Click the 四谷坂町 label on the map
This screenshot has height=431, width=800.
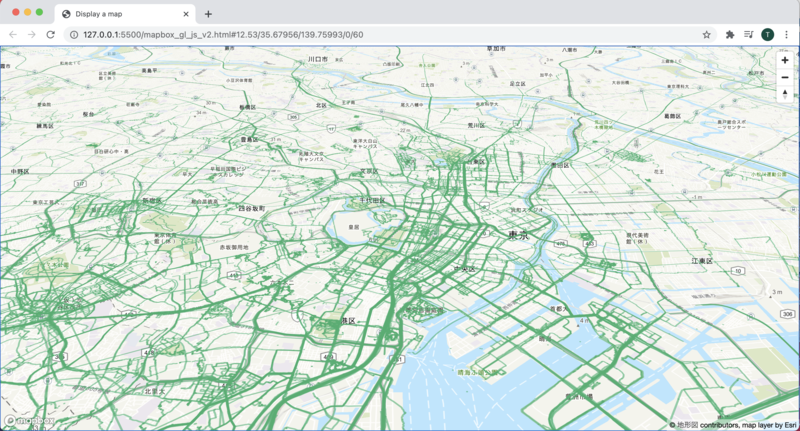coord(252,208)
